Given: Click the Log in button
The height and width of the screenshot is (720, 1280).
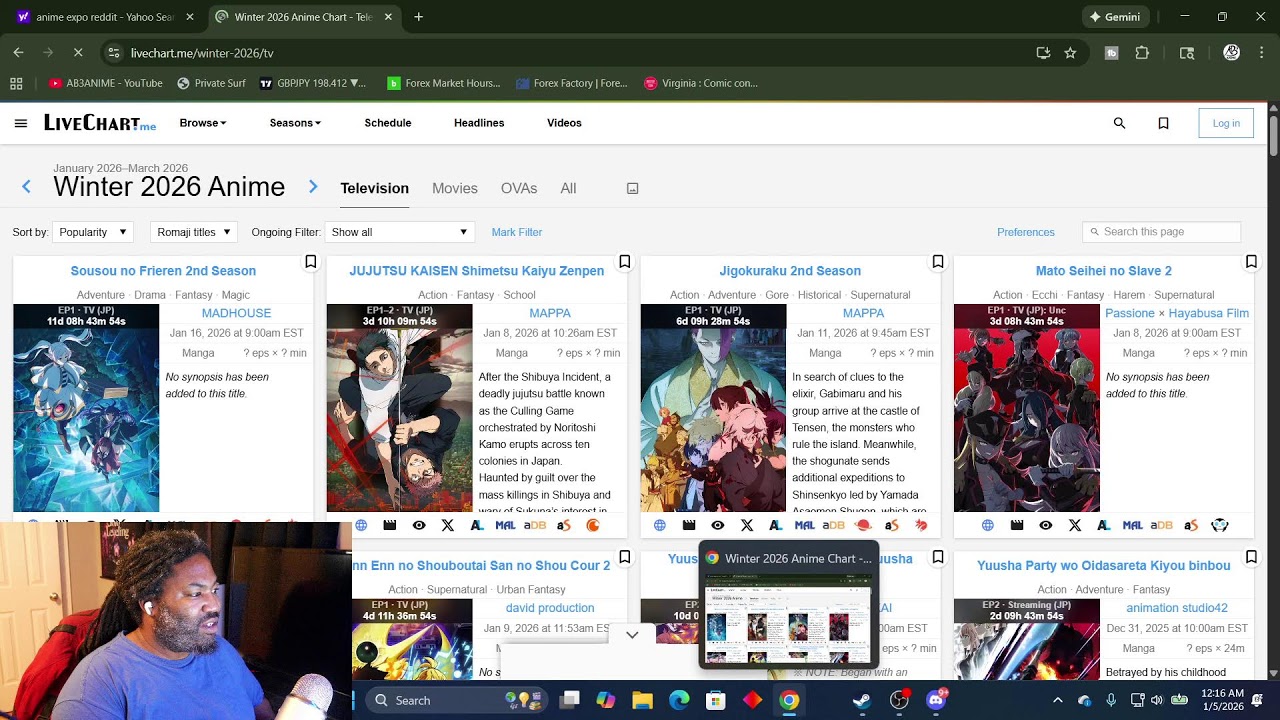Looking at the screenshot, I should (x=1226, y=123).
